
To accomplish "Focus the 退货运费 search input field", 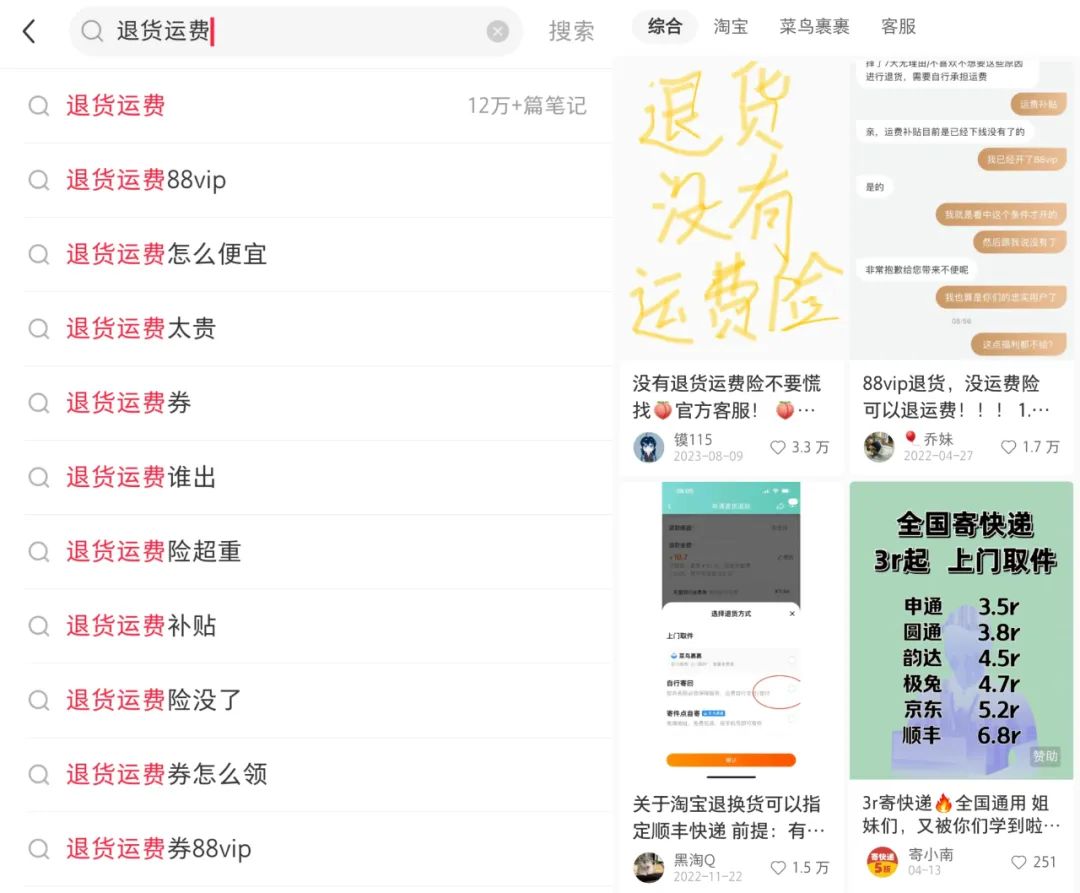I will click(296, 31).
